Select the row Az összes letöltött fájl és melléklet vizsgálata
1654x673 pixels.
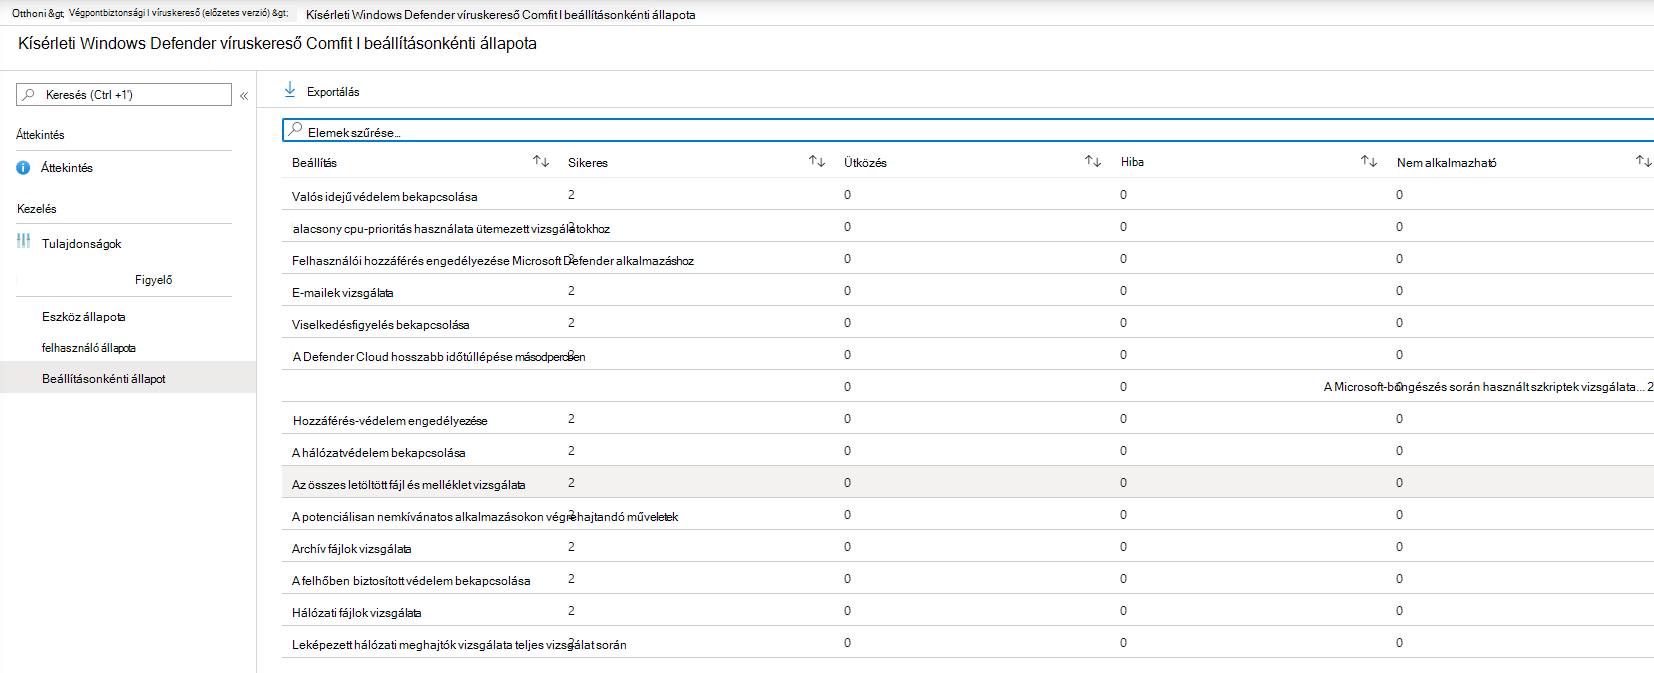968,482
